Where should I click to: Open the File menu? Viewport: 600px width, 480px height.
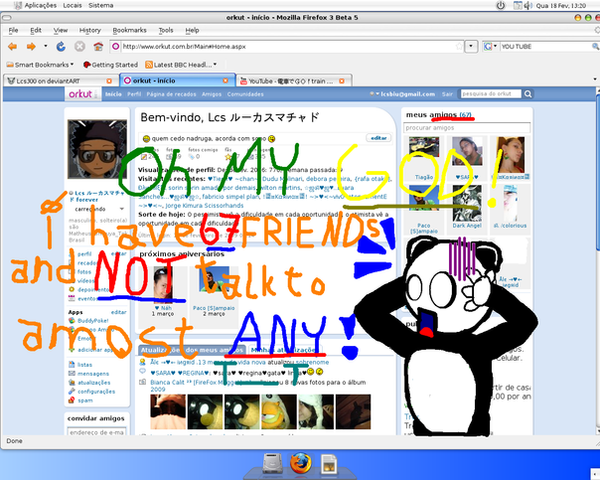click(x=13, y=30)
